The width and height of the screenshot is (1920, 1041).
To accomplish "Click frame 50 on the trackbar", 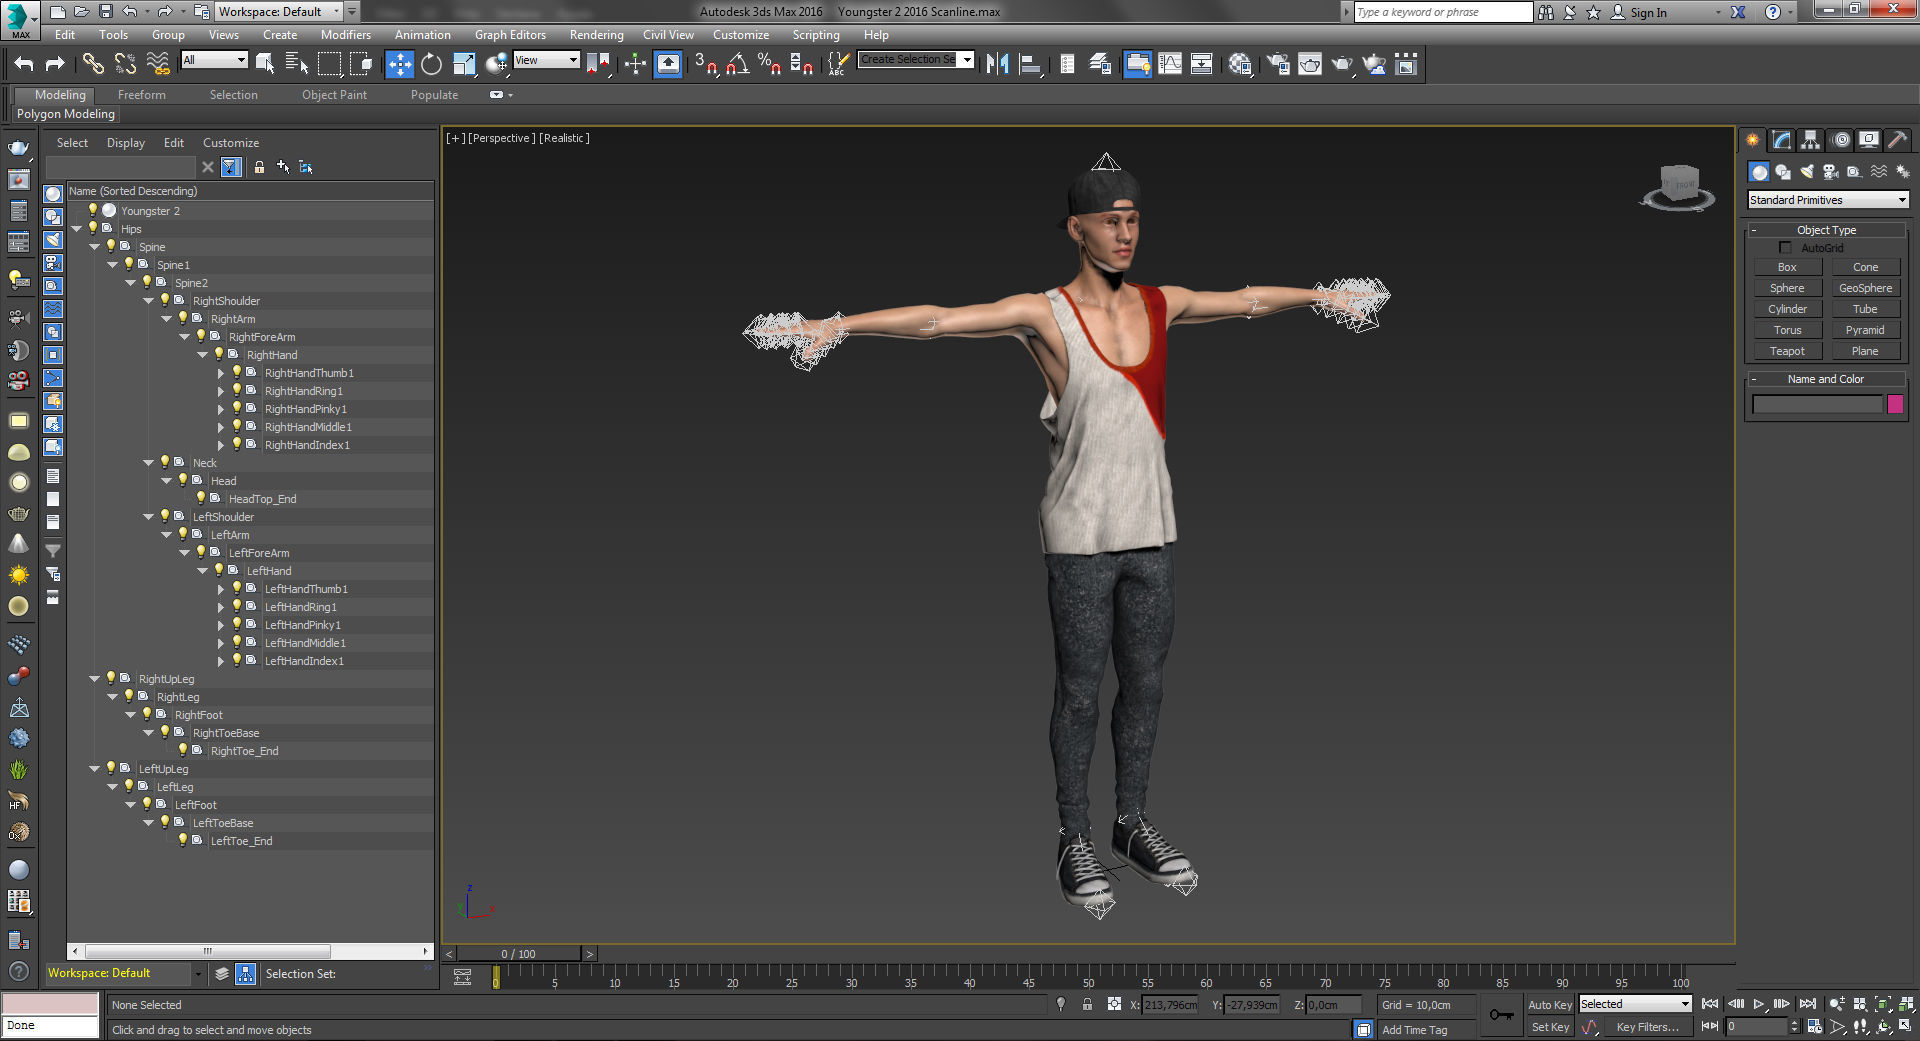I will (1088, 975).
